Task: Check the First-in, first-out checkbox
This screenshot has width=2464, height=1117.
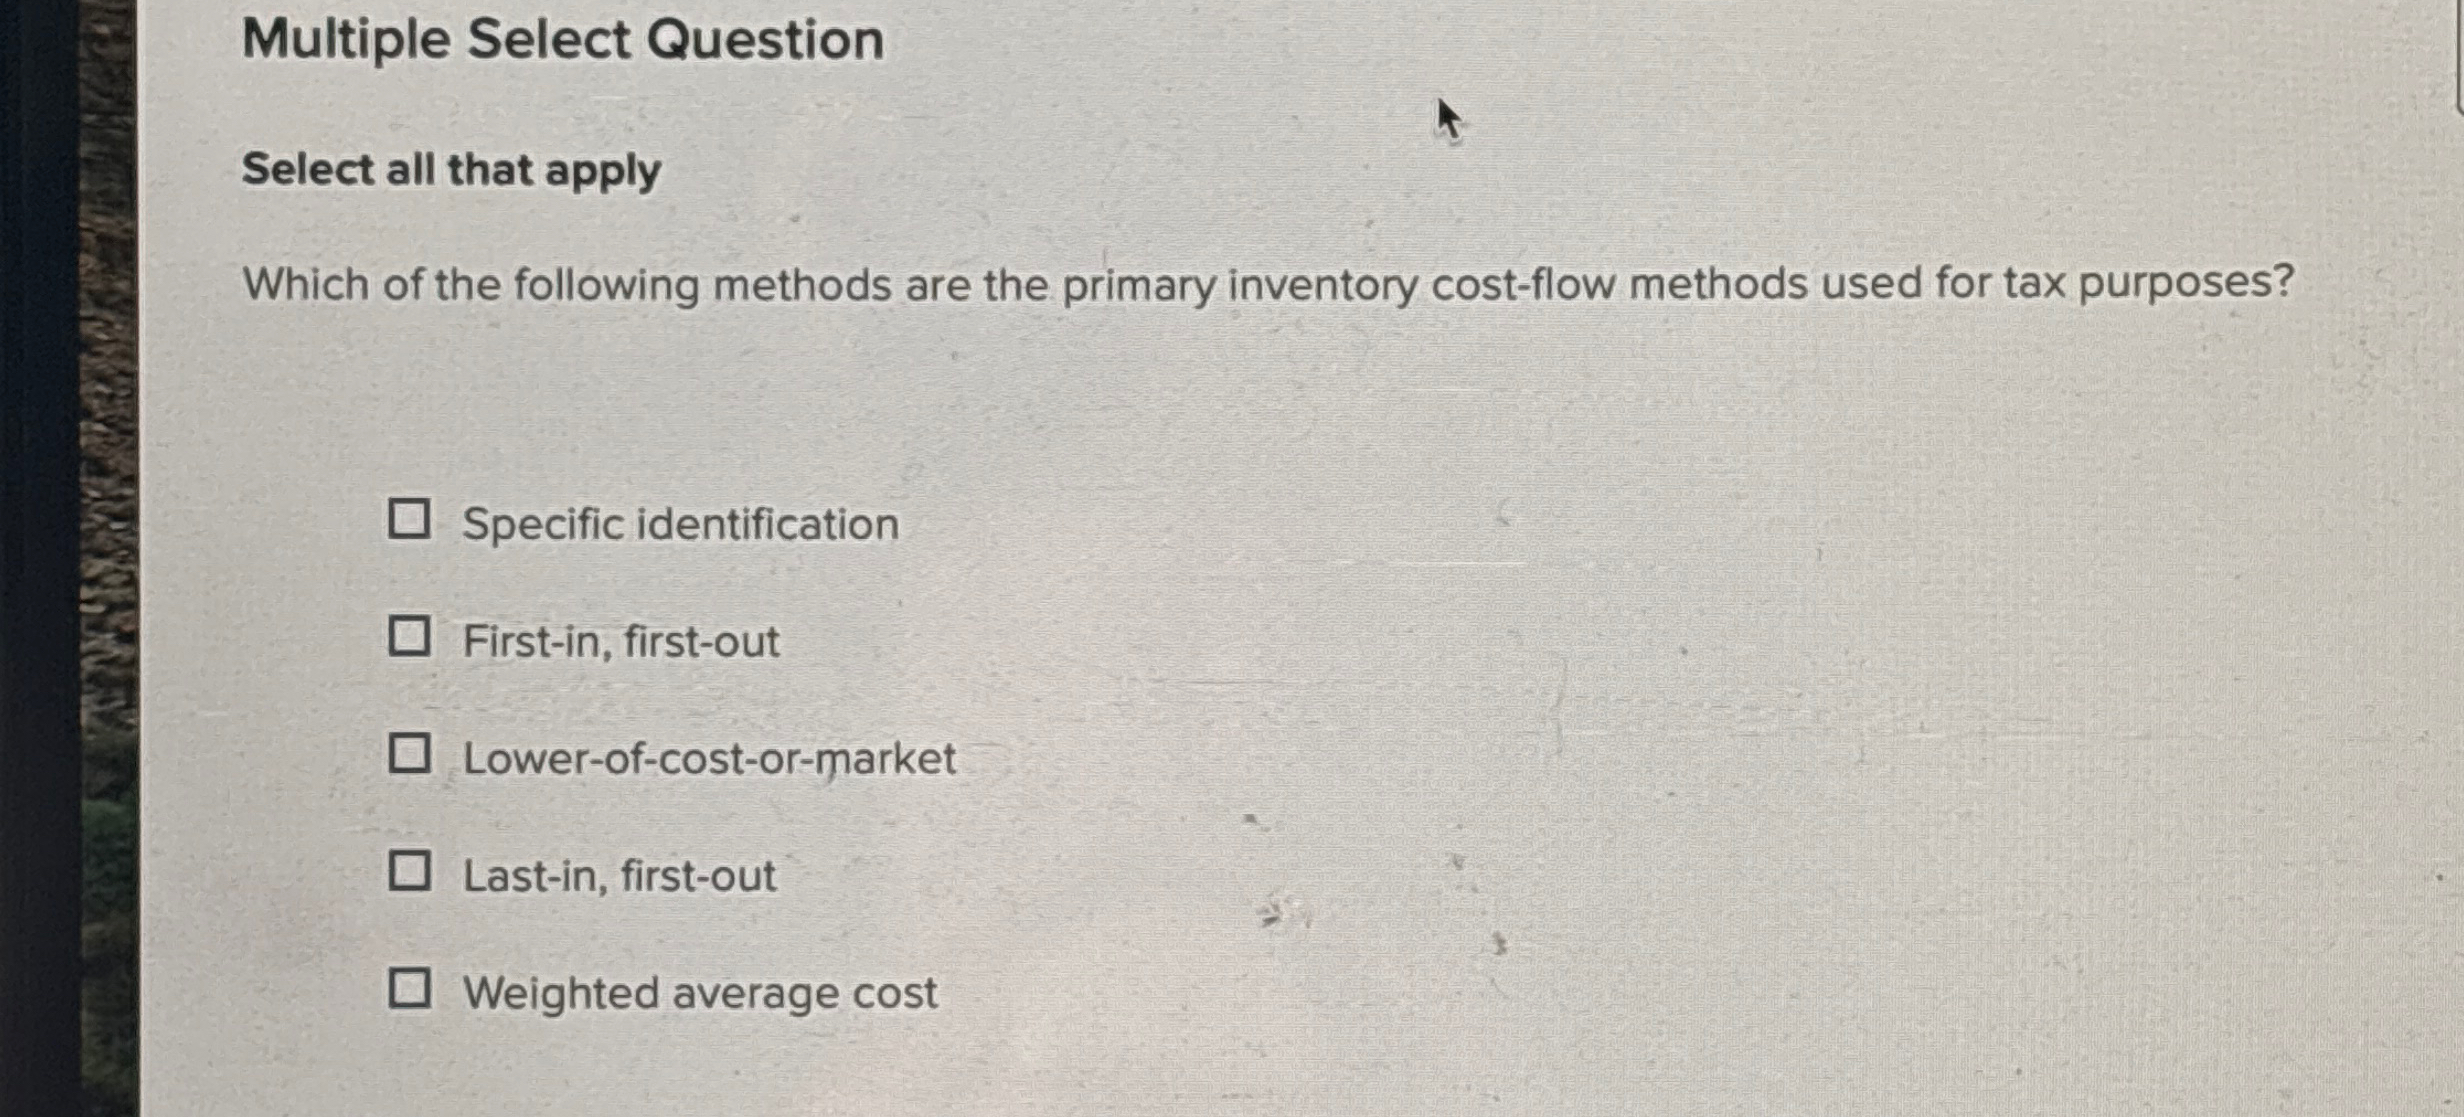Action: 411,636
